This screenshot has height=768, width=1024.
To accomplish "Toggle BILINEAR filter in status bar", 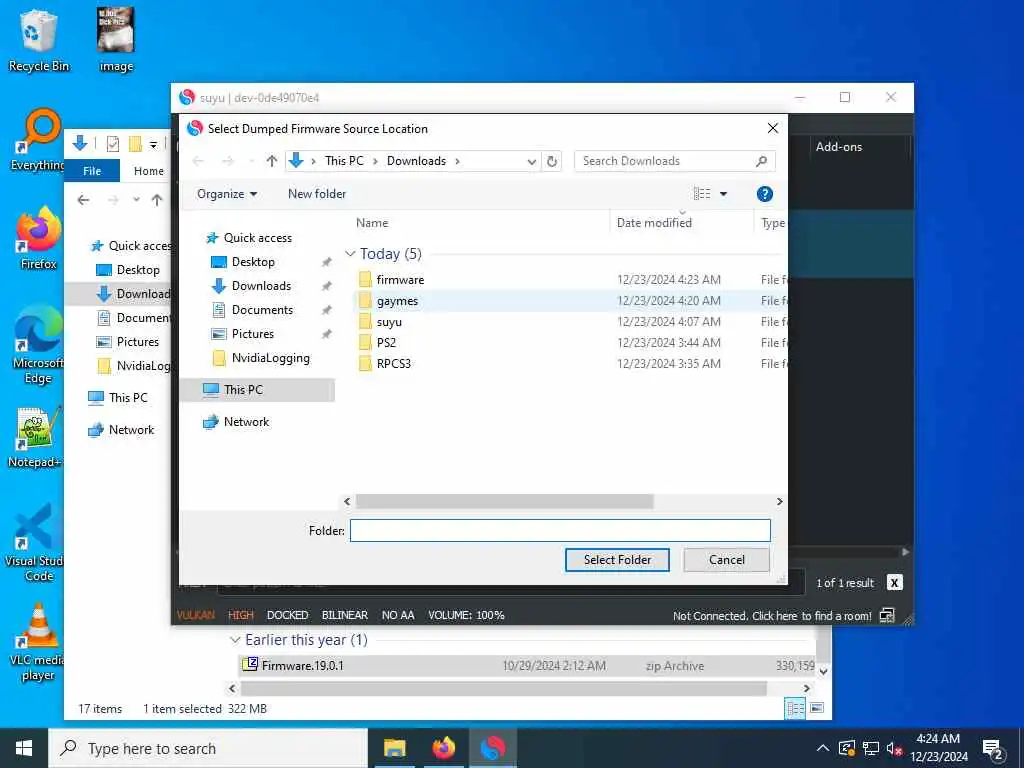I will pos(344,615).
